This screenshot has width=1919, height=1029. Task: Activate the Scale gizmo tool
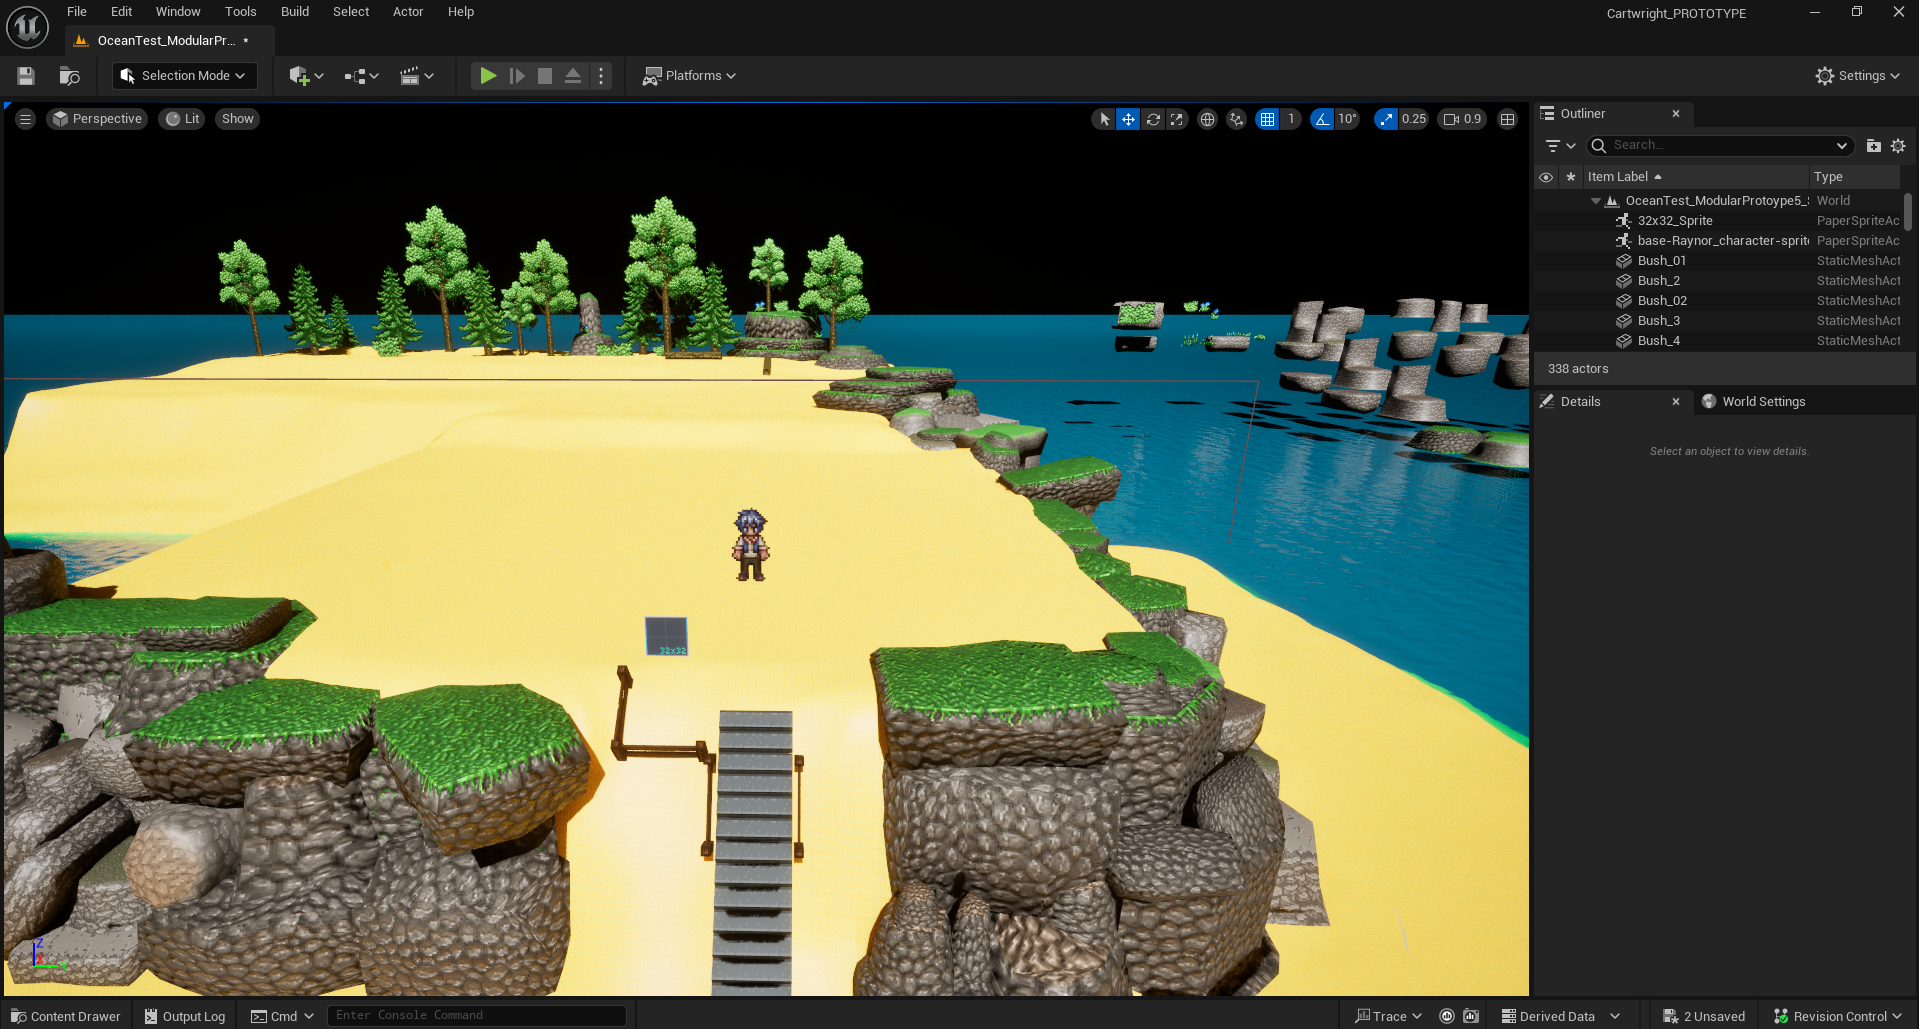tap(1177, 119)
